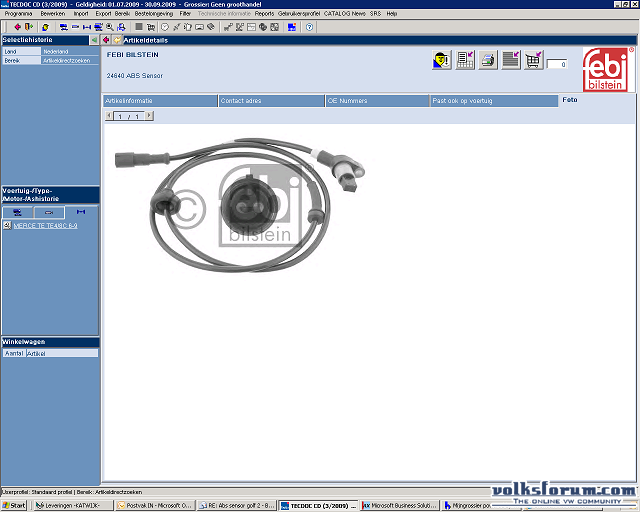Click the tilted book icon in toolbar
640x512 pixels.
pyautogui.click(x=211, y=27)
